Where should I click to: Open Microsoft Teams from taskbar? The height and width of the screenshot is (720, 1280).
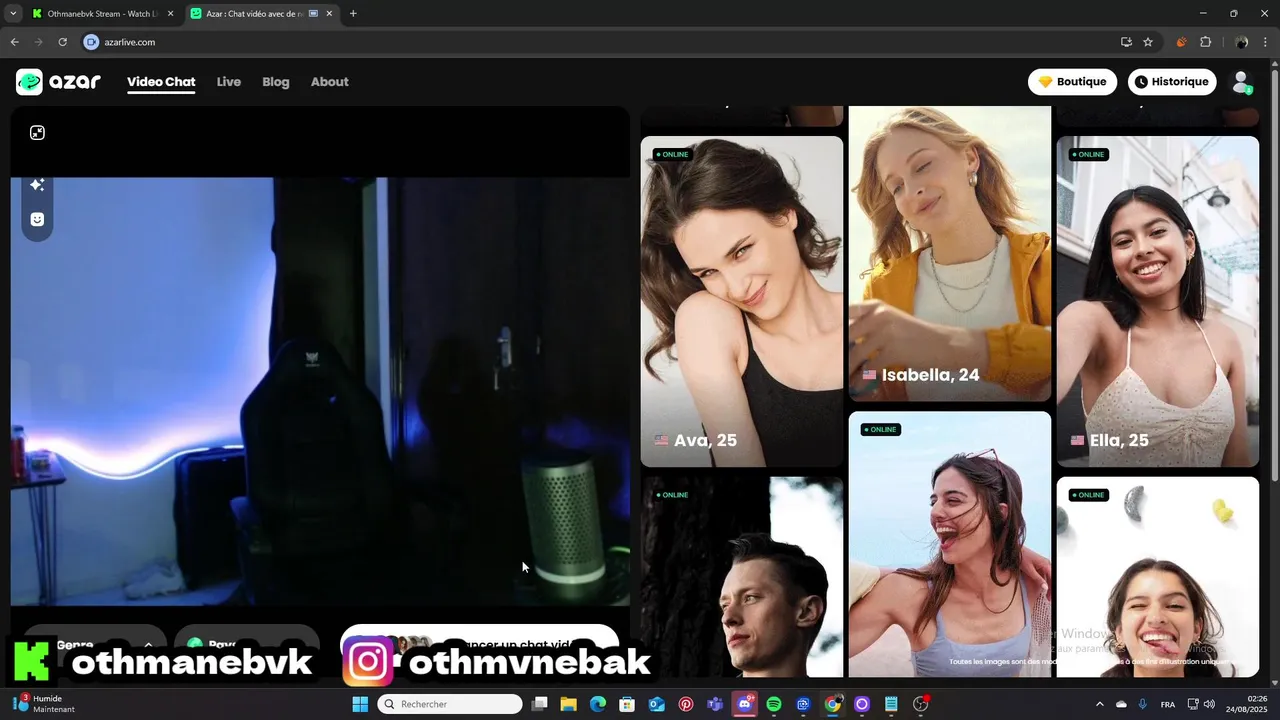pyautogui.click(x=715, y=704)
